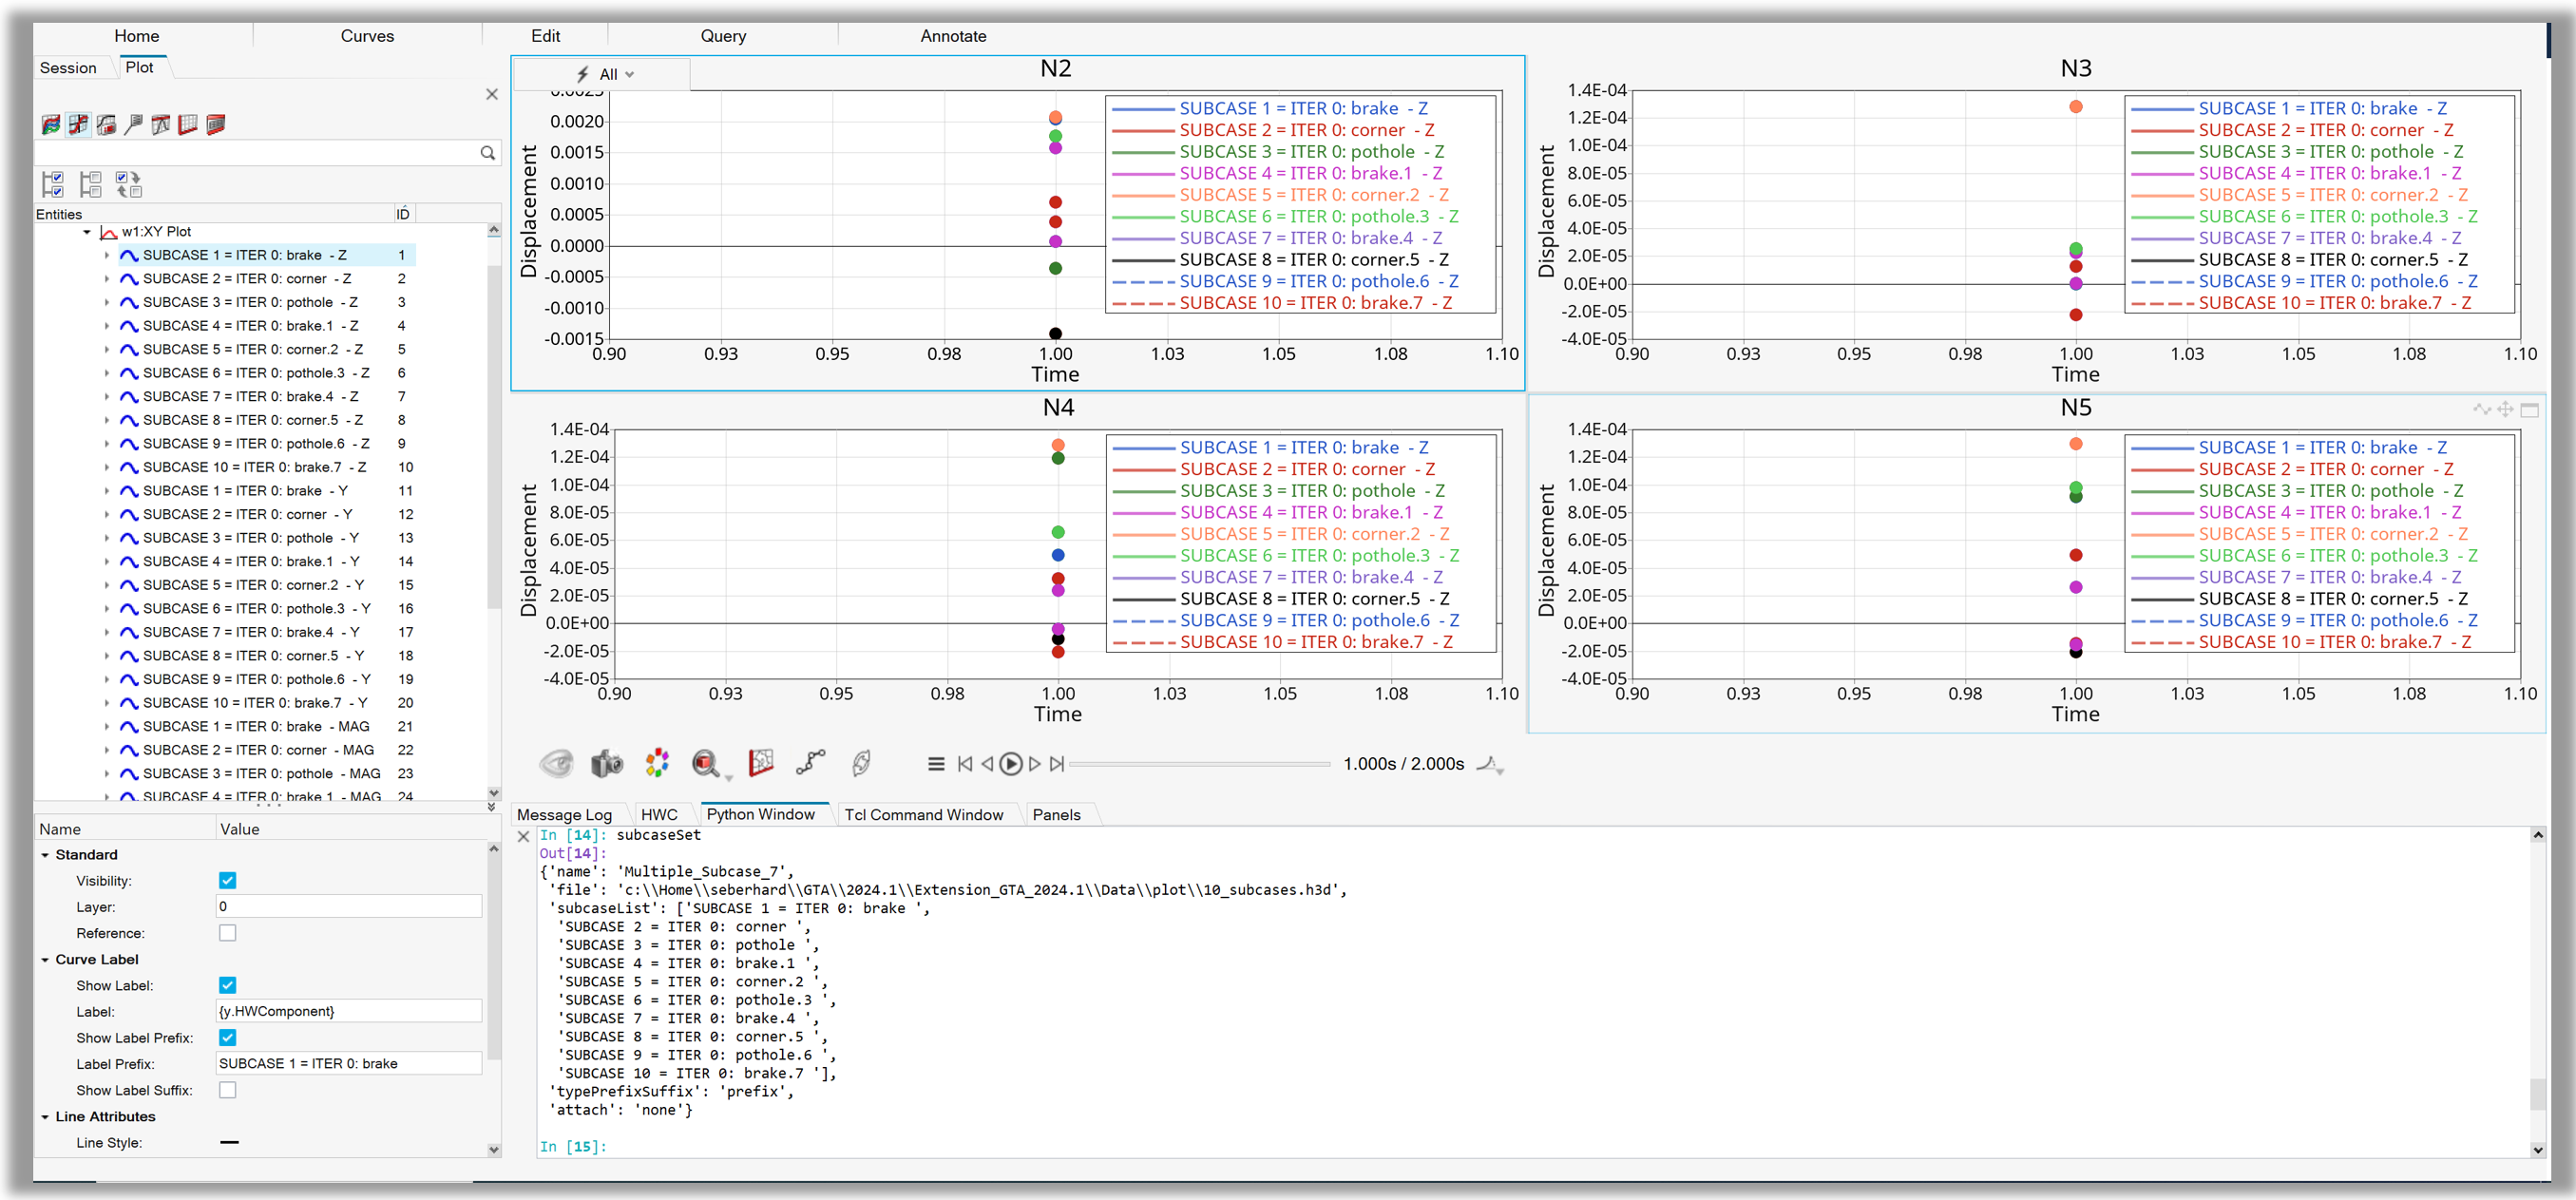Click the search magnifier in the Entities panel

point(488,152)
